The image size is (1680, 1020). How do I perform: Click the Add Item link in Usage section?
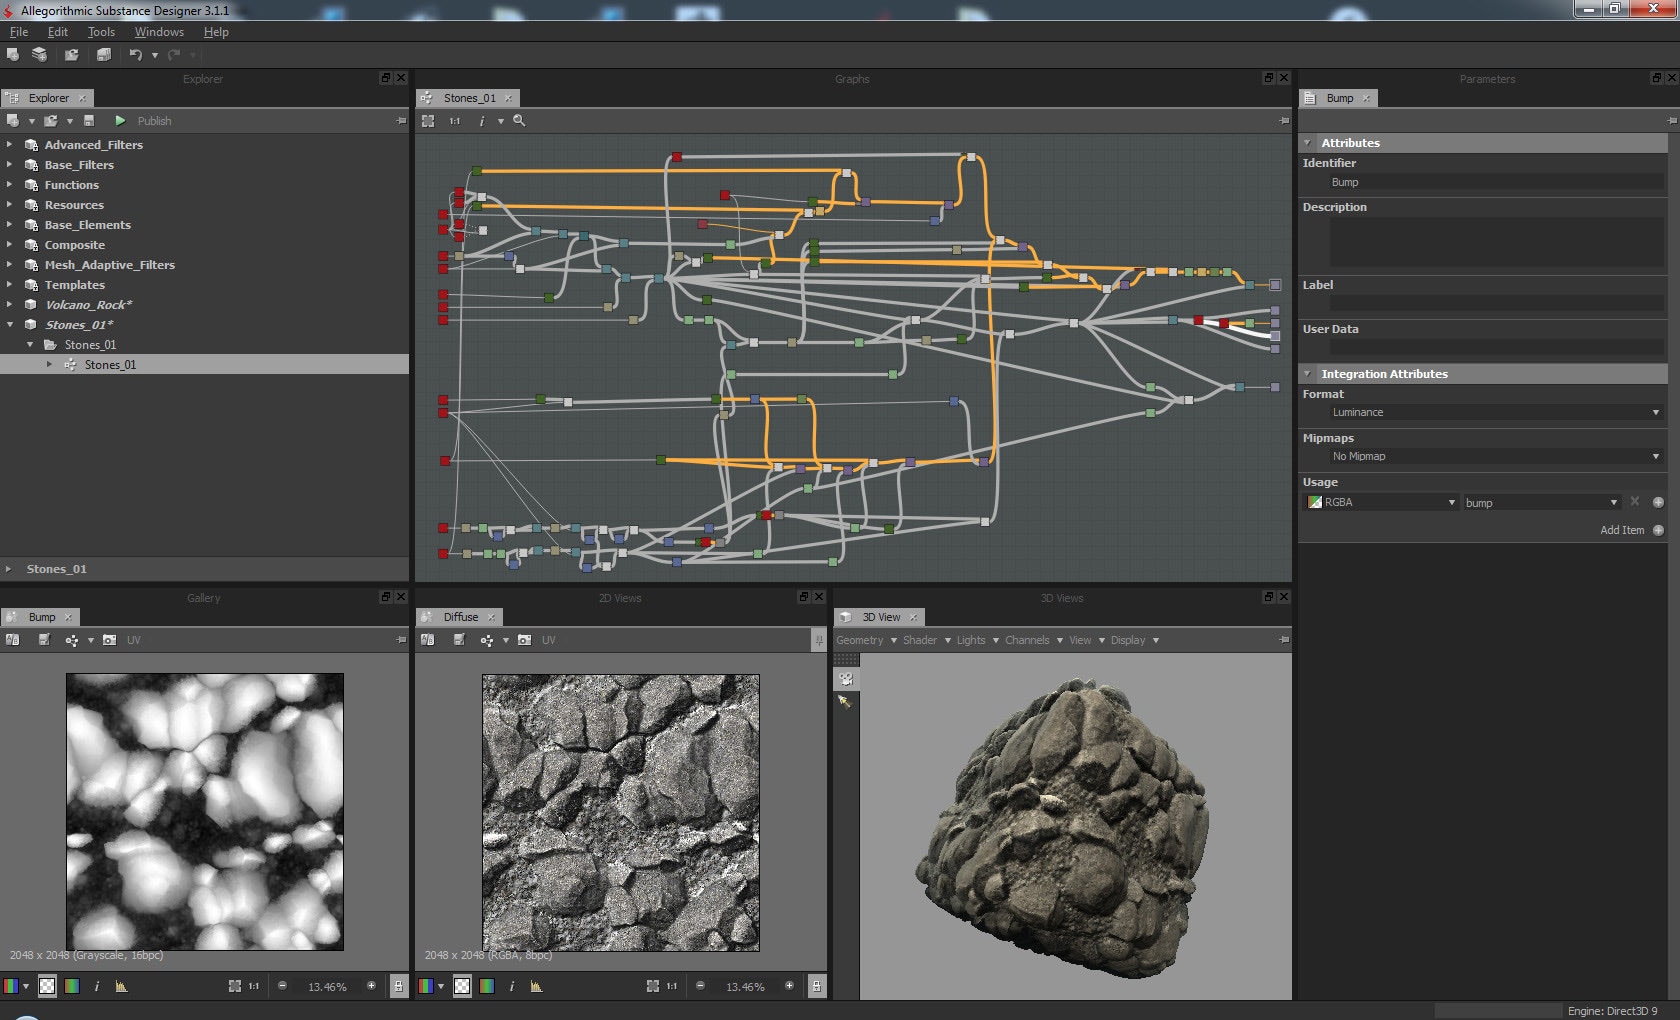click(x=1624, y=530)
